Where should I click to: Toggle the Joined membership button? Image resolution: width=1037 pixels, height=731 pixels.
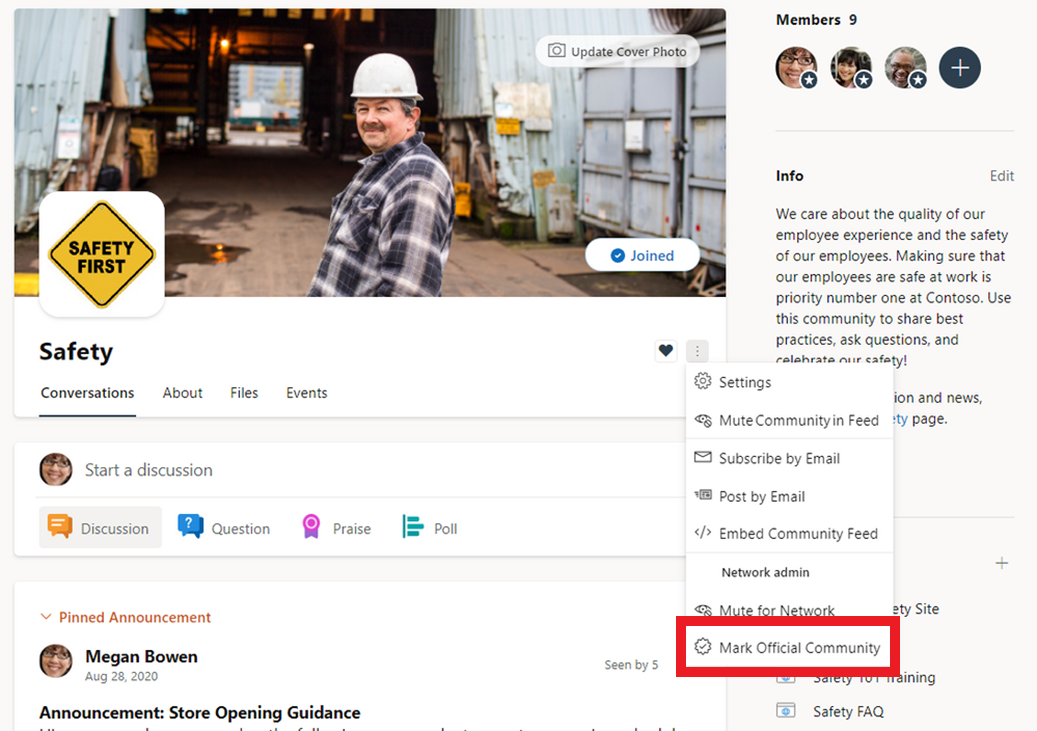(x=642, y=255)
